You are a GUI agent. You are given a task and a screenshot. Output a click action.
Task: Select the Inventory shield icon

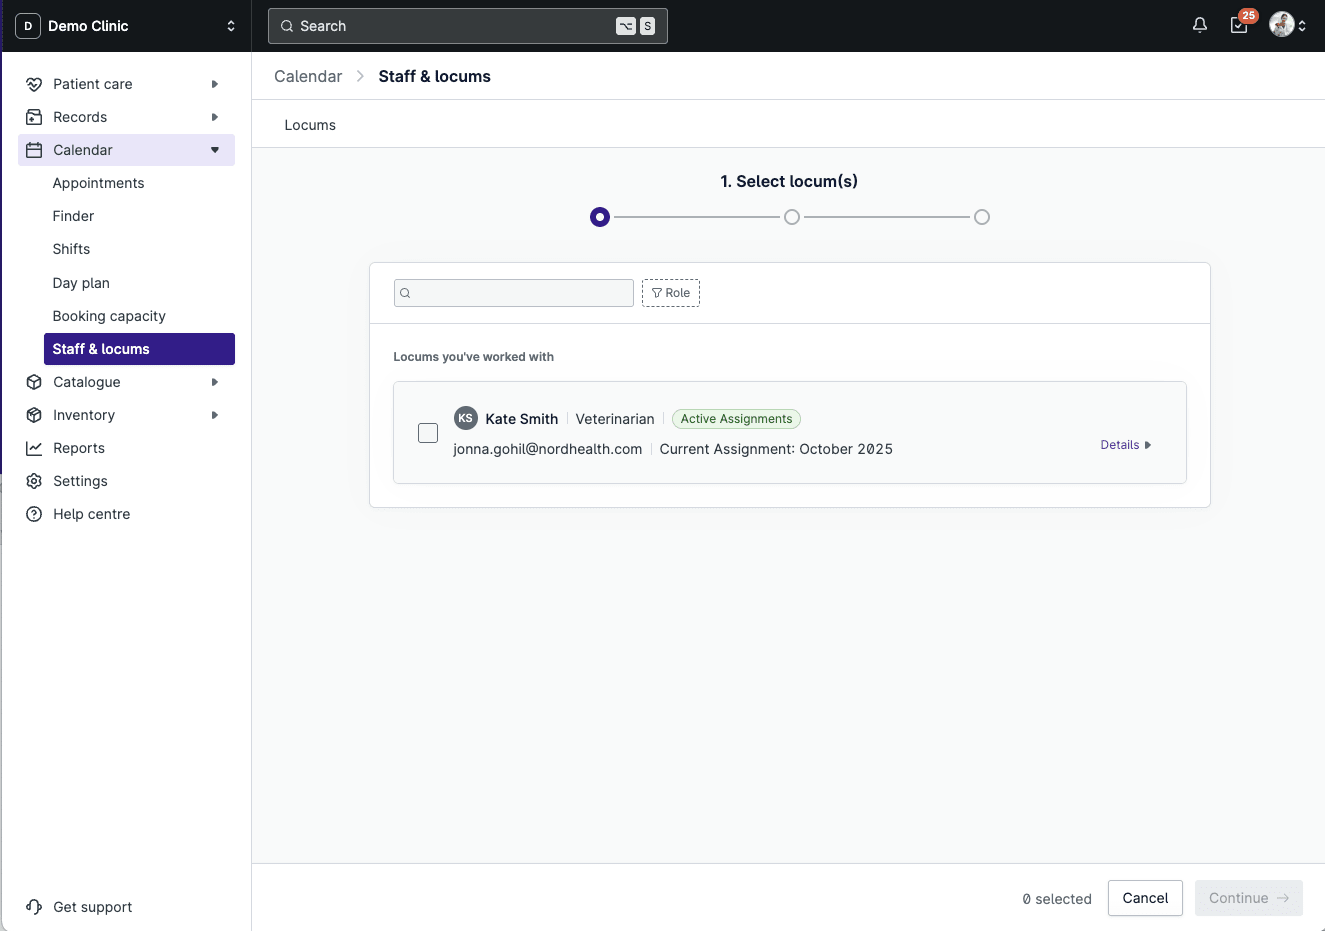(x=35, y=414)
